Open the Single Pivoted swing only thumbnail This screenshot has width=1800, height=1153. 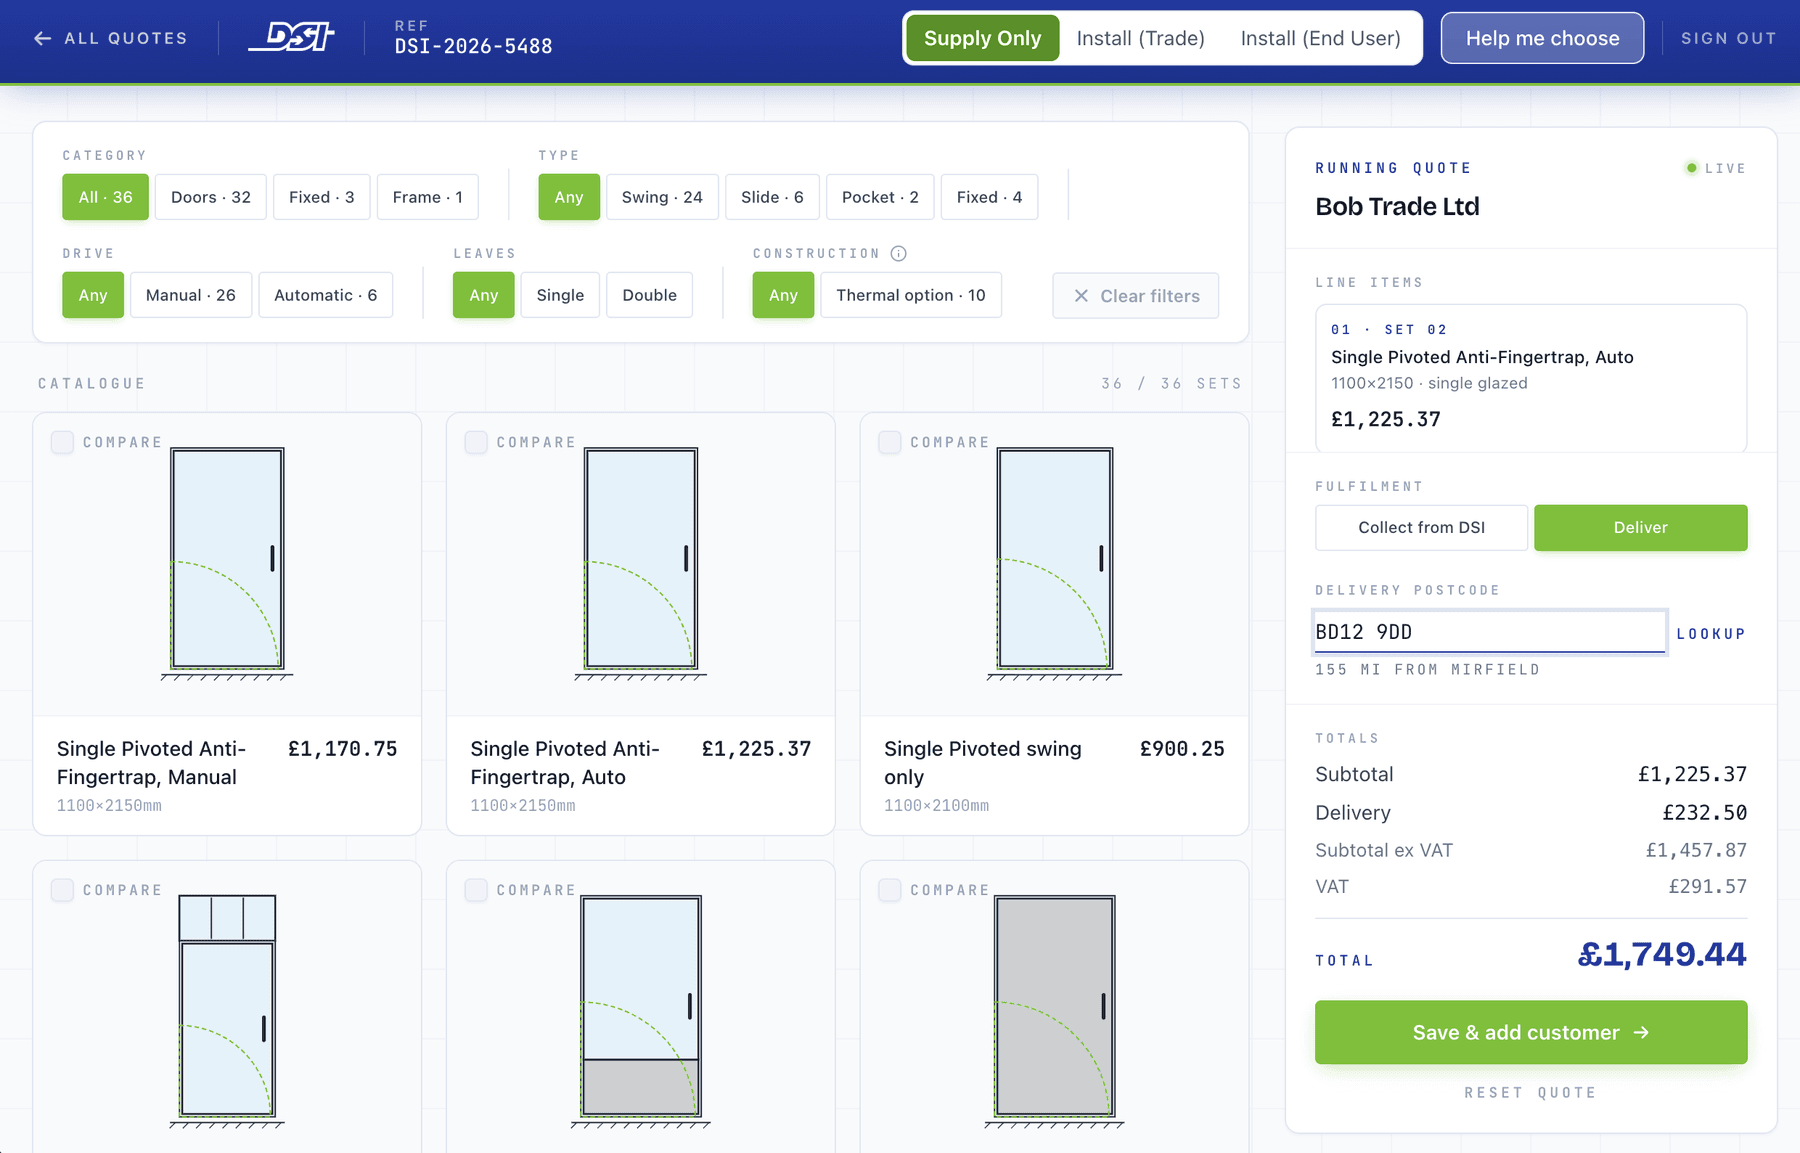1054,563
